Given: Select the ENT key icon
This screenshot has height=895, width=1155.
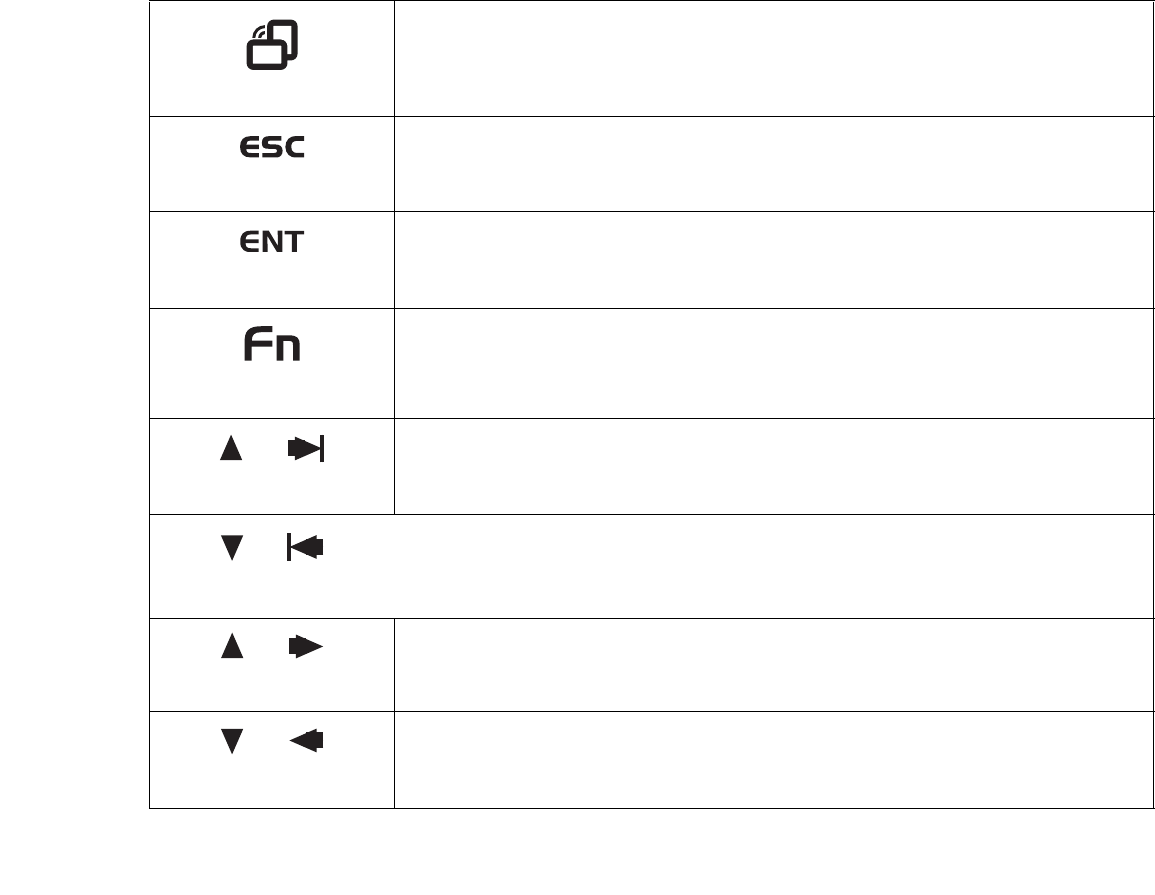Looking at the screenshot, I should coord(272,243).
